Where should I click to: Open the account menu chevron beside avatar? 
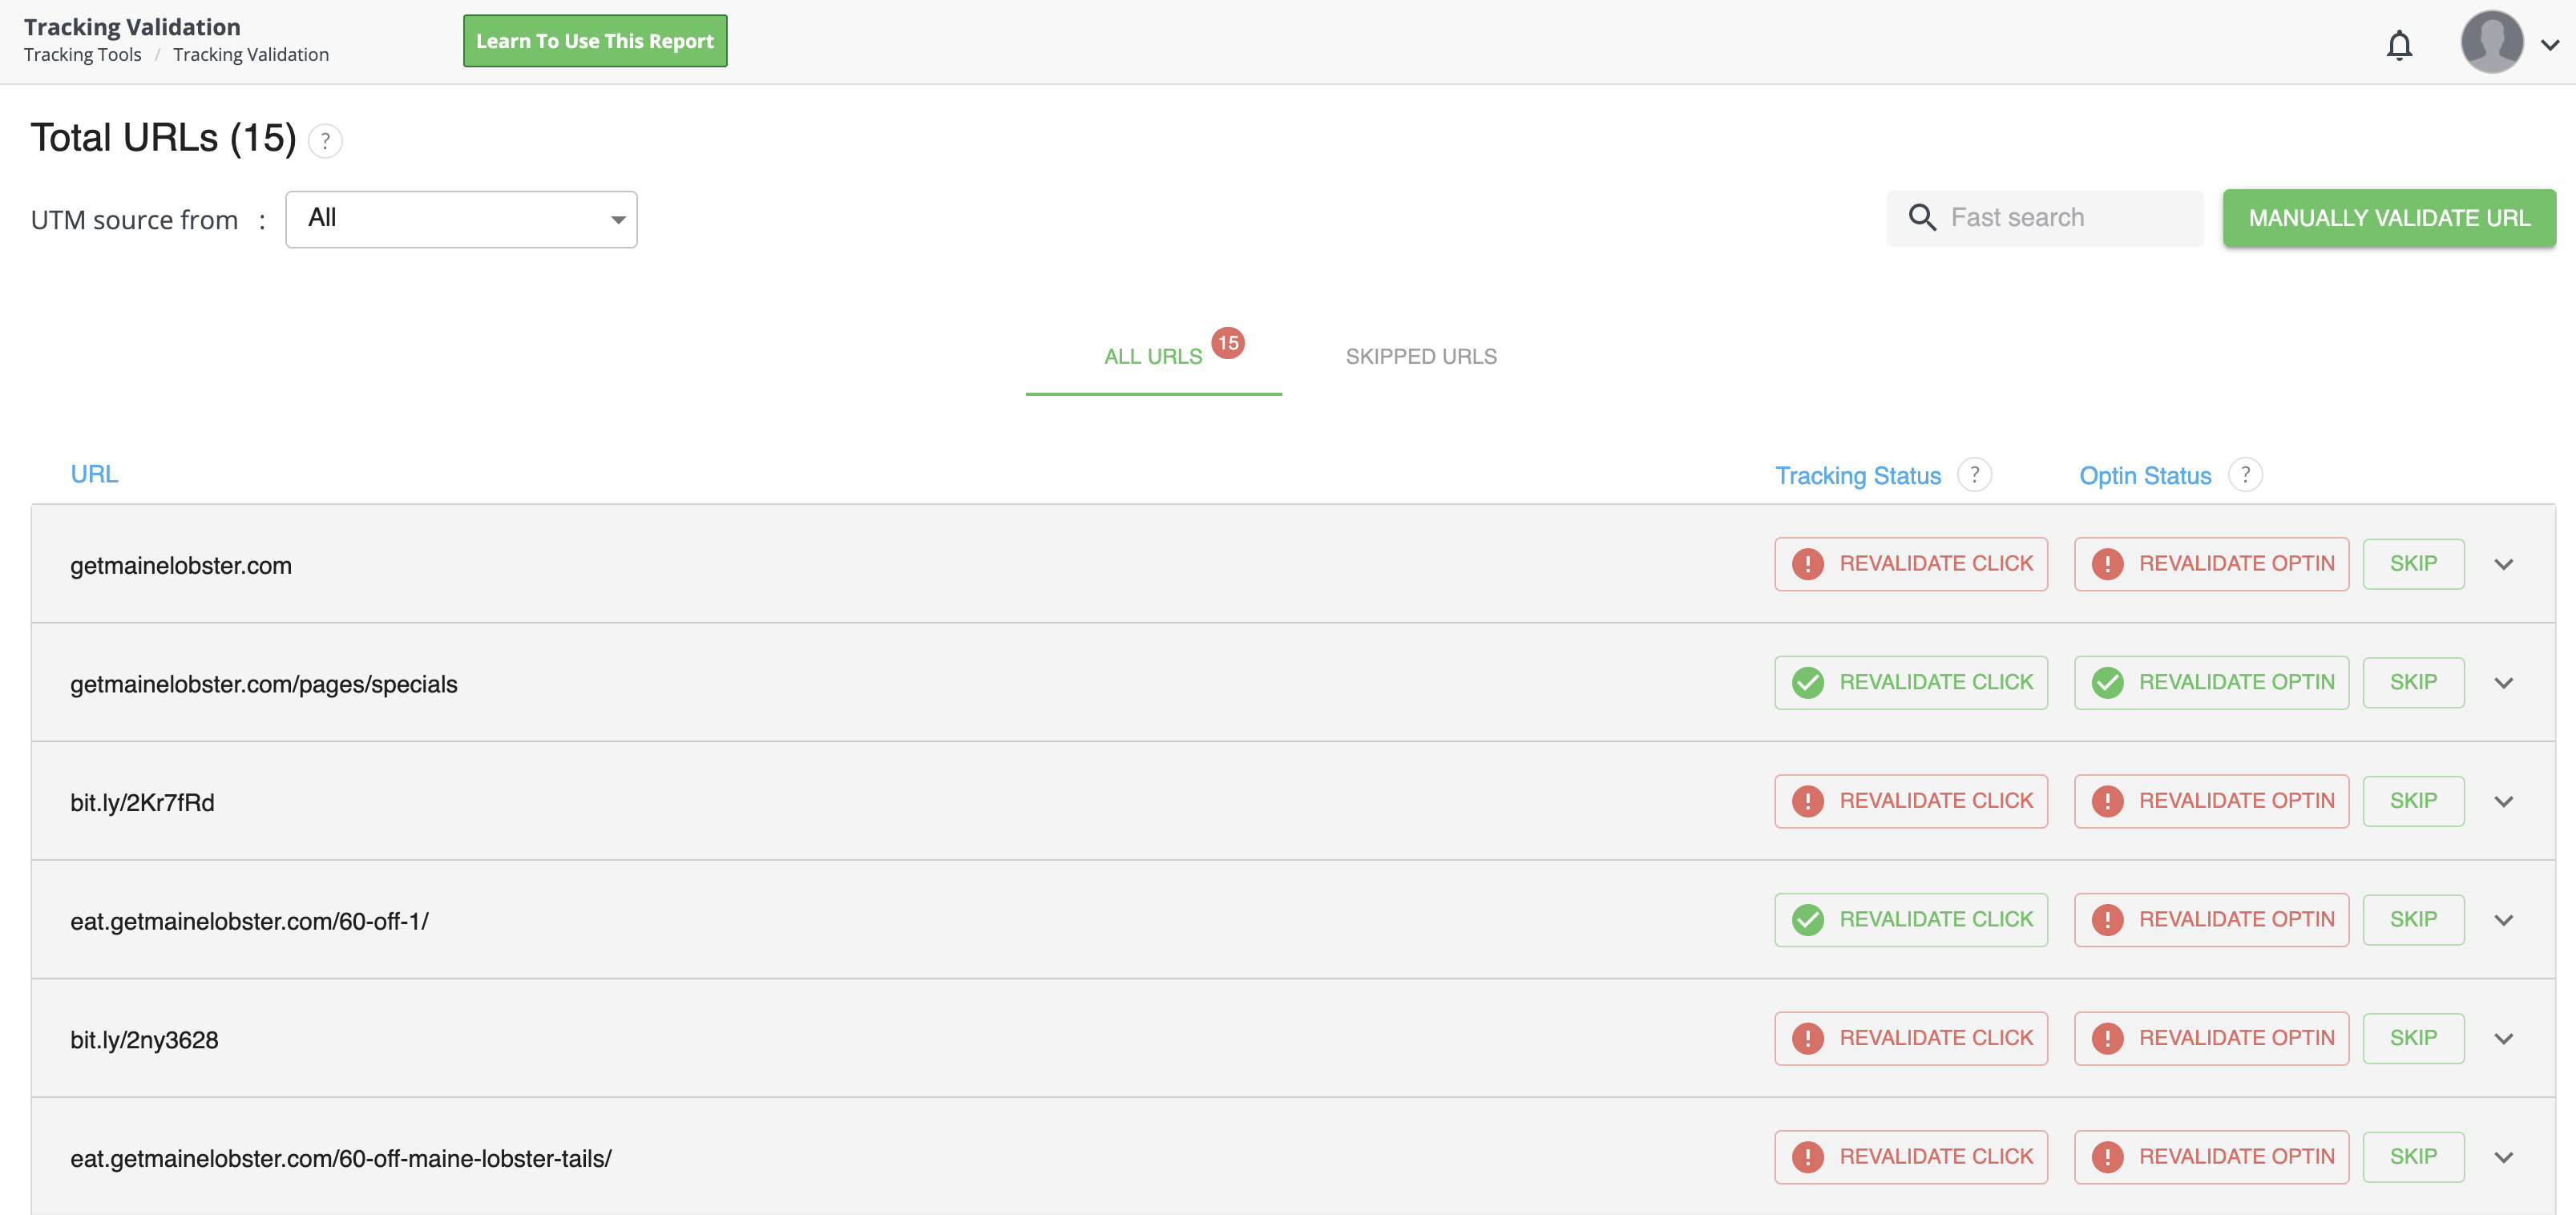2550,45
